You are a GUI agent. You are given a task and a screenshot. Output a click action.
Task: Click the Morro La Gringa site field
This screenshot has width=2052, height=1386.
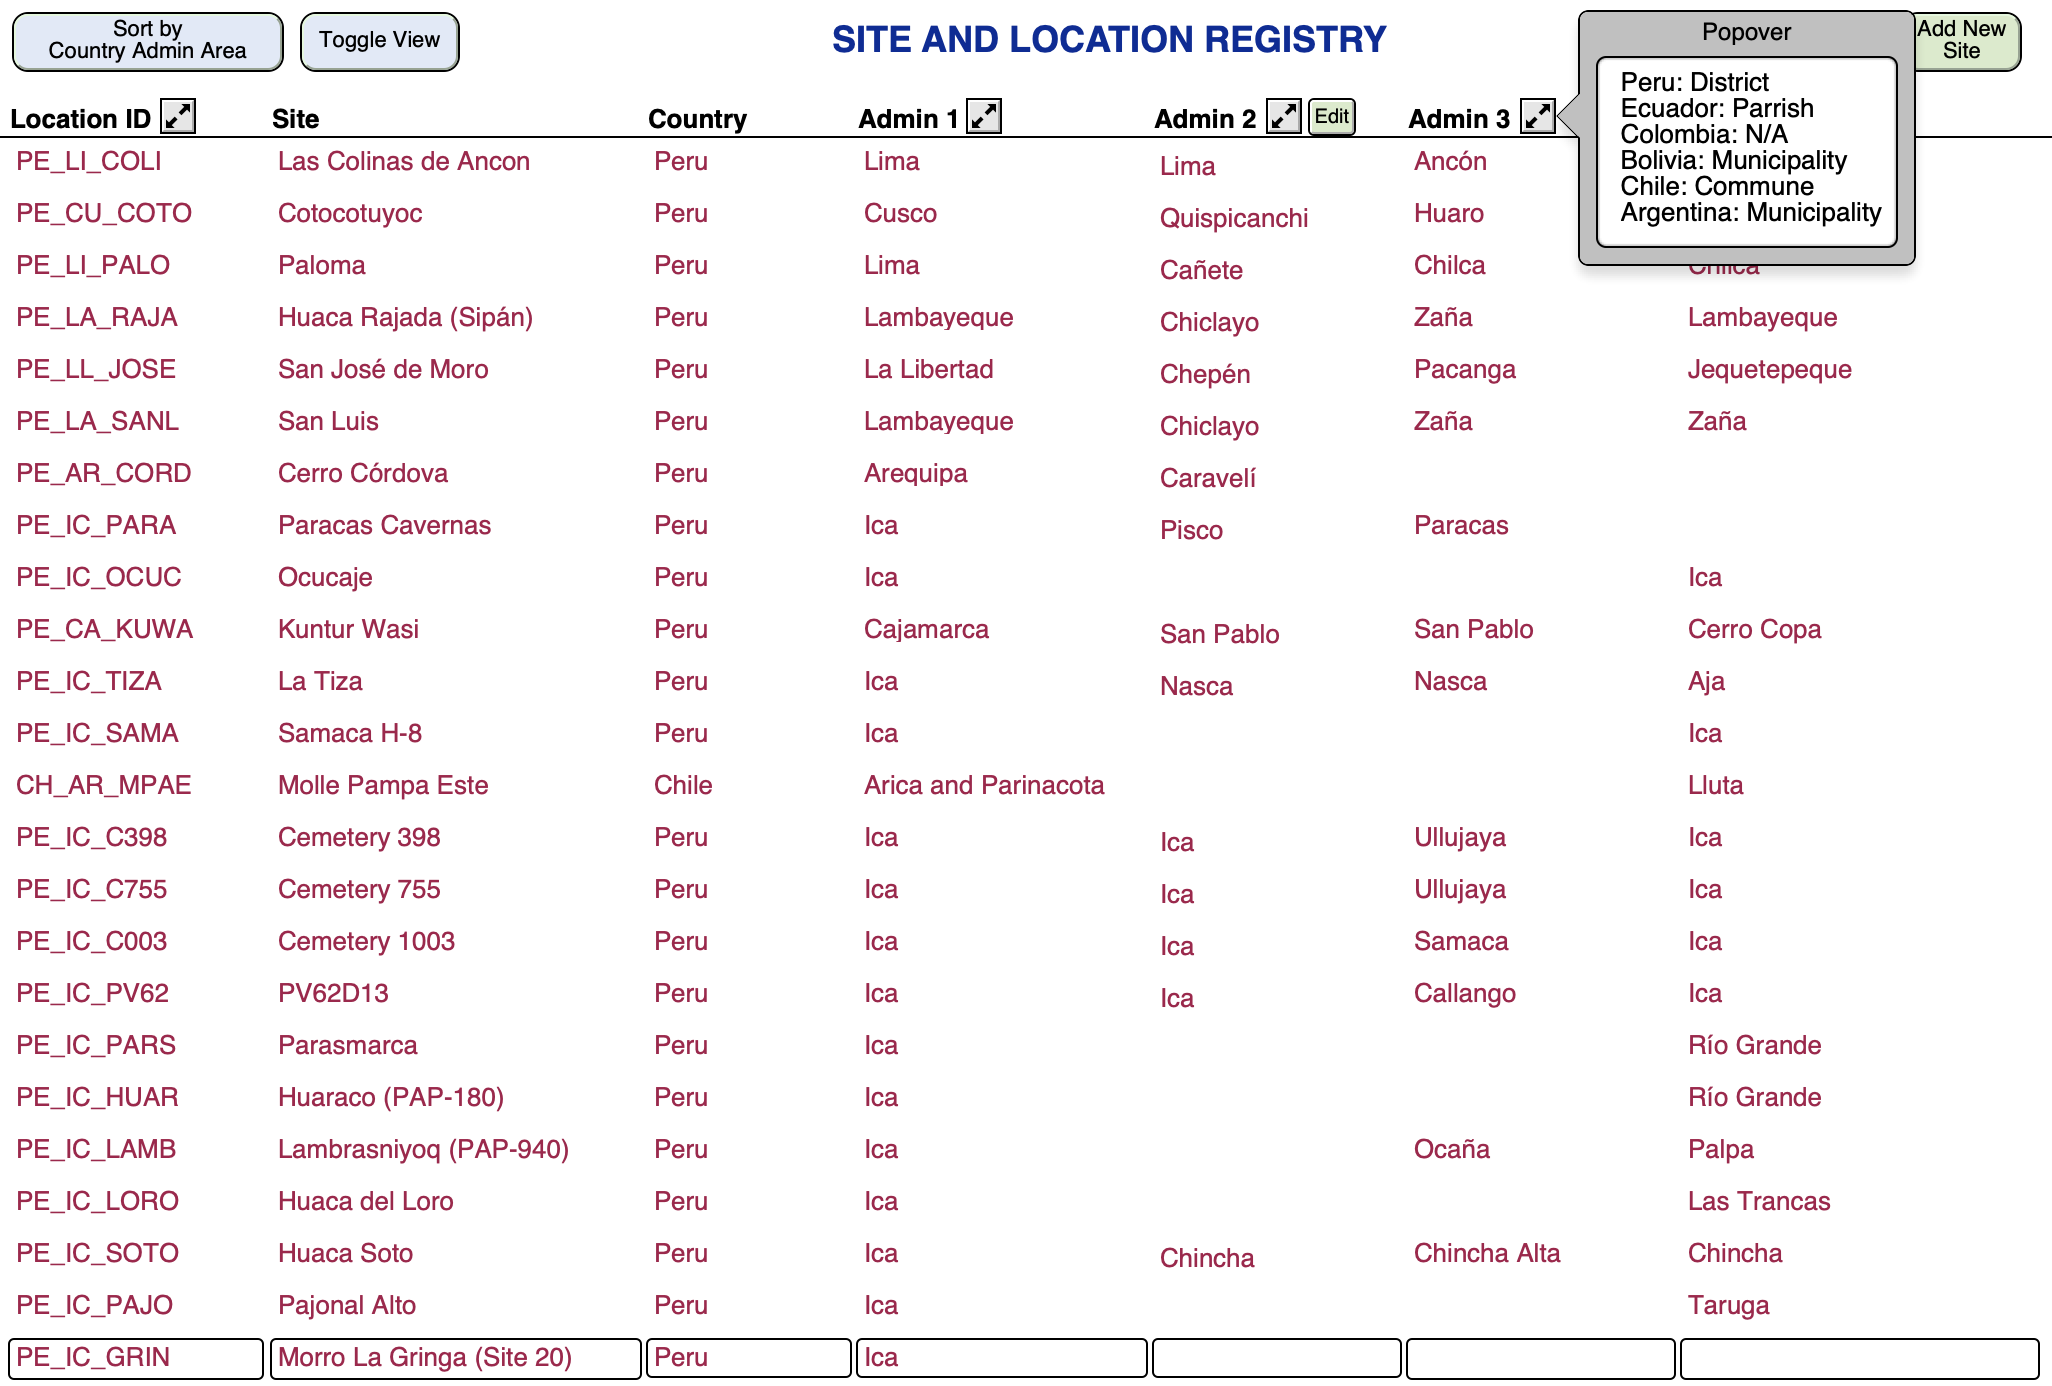455,1358
